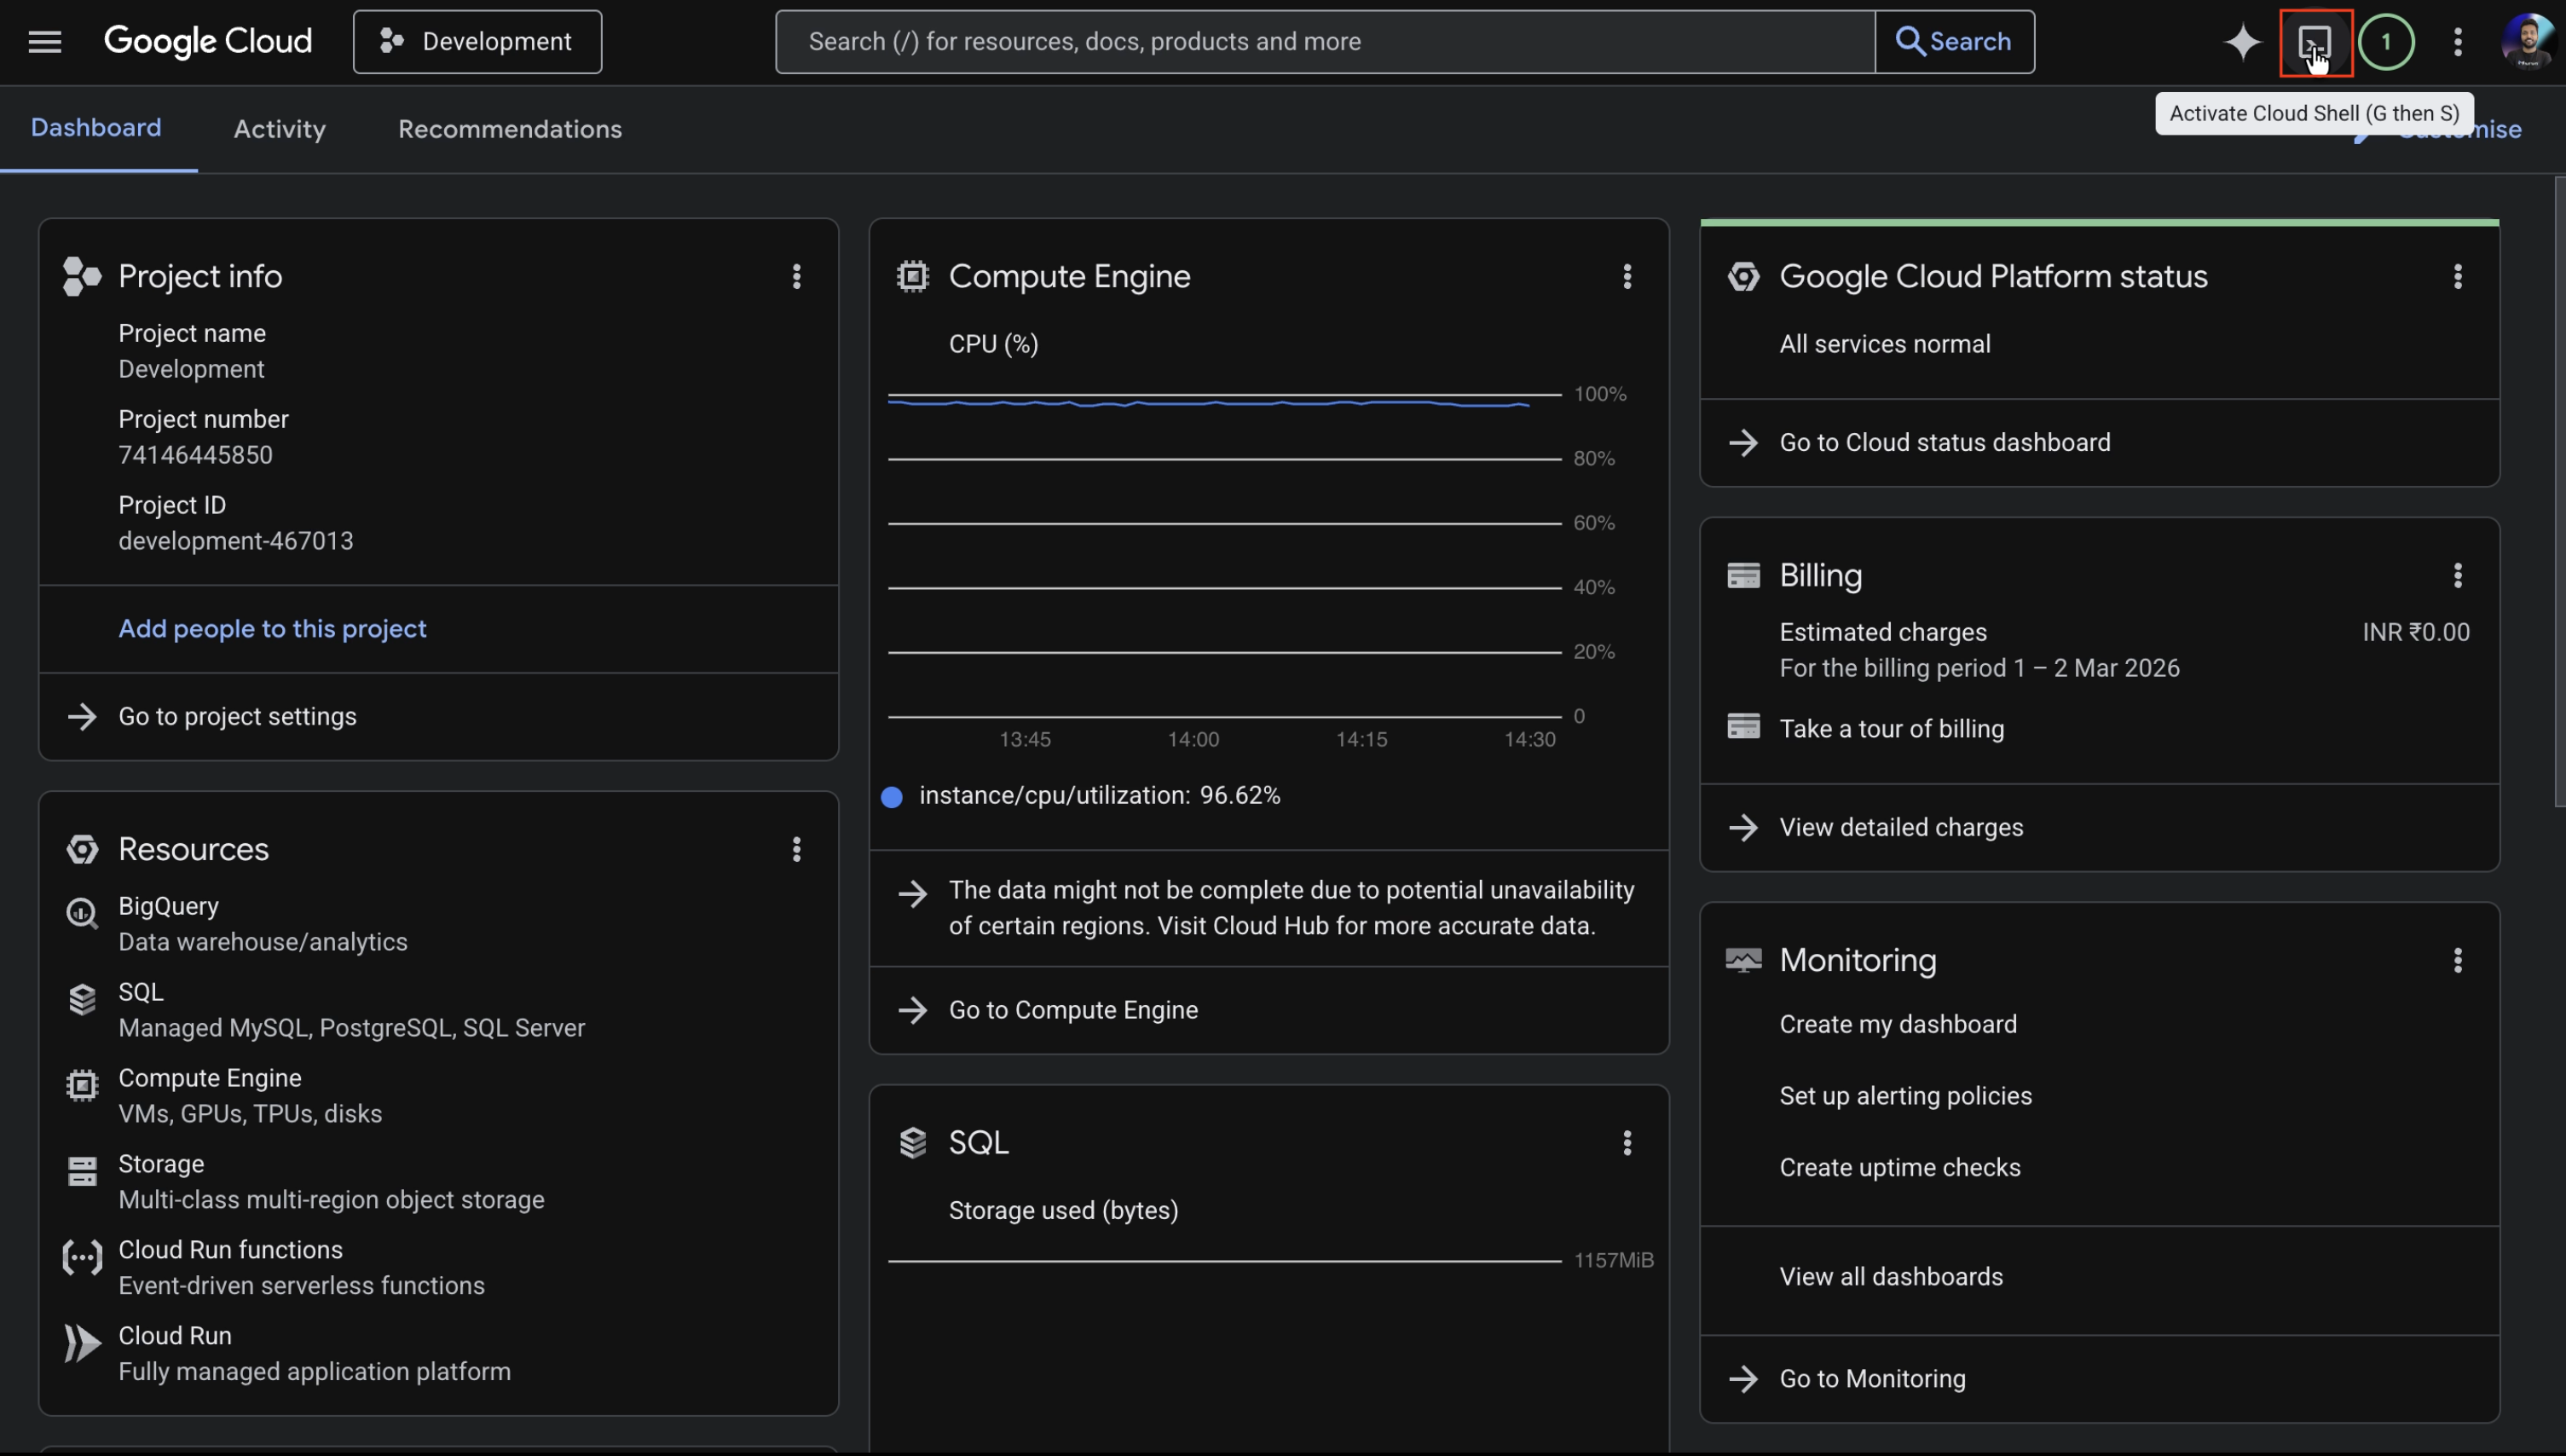Screen dimensions: 2566x1456
Task: Click the arrow beside Go to Compute Engine
Action: click(912, 1010)
